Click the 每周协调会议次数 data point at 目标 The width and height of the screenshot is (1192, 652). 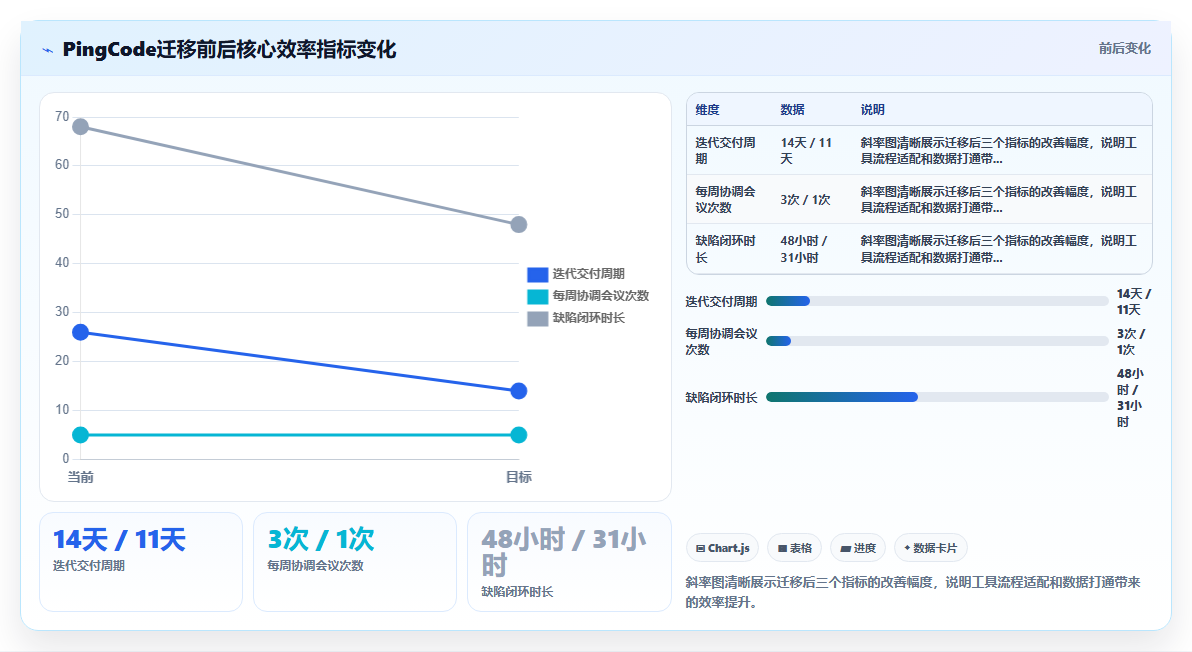click(x=518, y=435)
